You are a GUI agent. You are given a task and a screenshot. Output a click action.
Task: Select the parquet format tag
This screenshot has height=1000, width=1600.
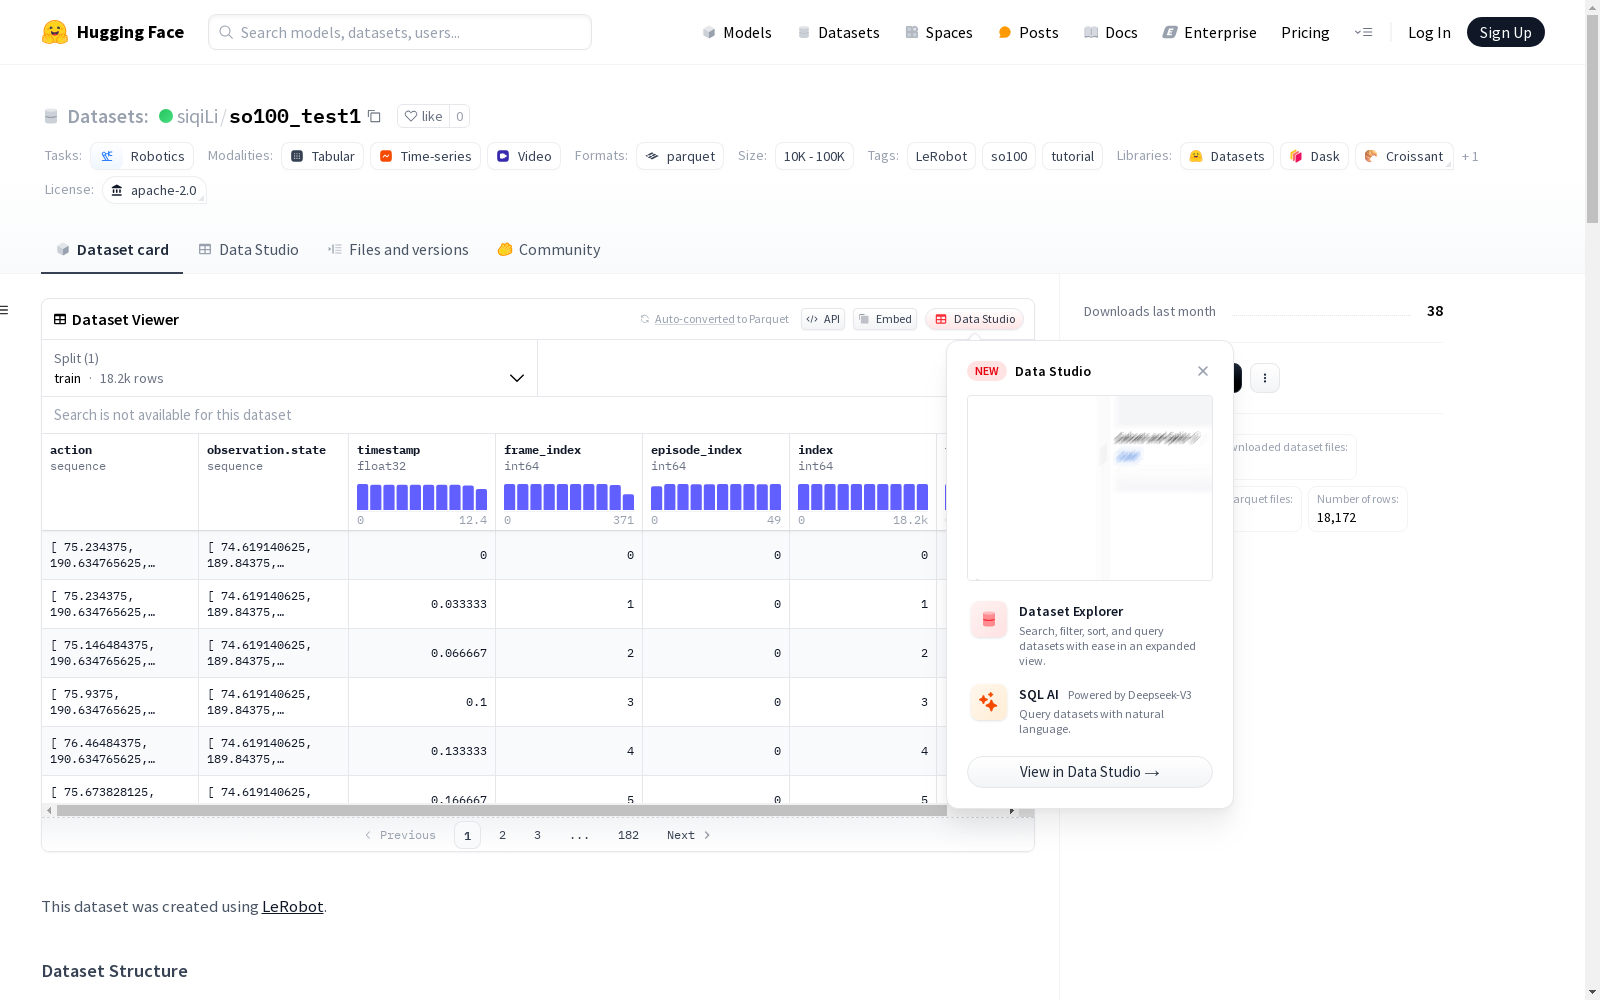point(680,156)
